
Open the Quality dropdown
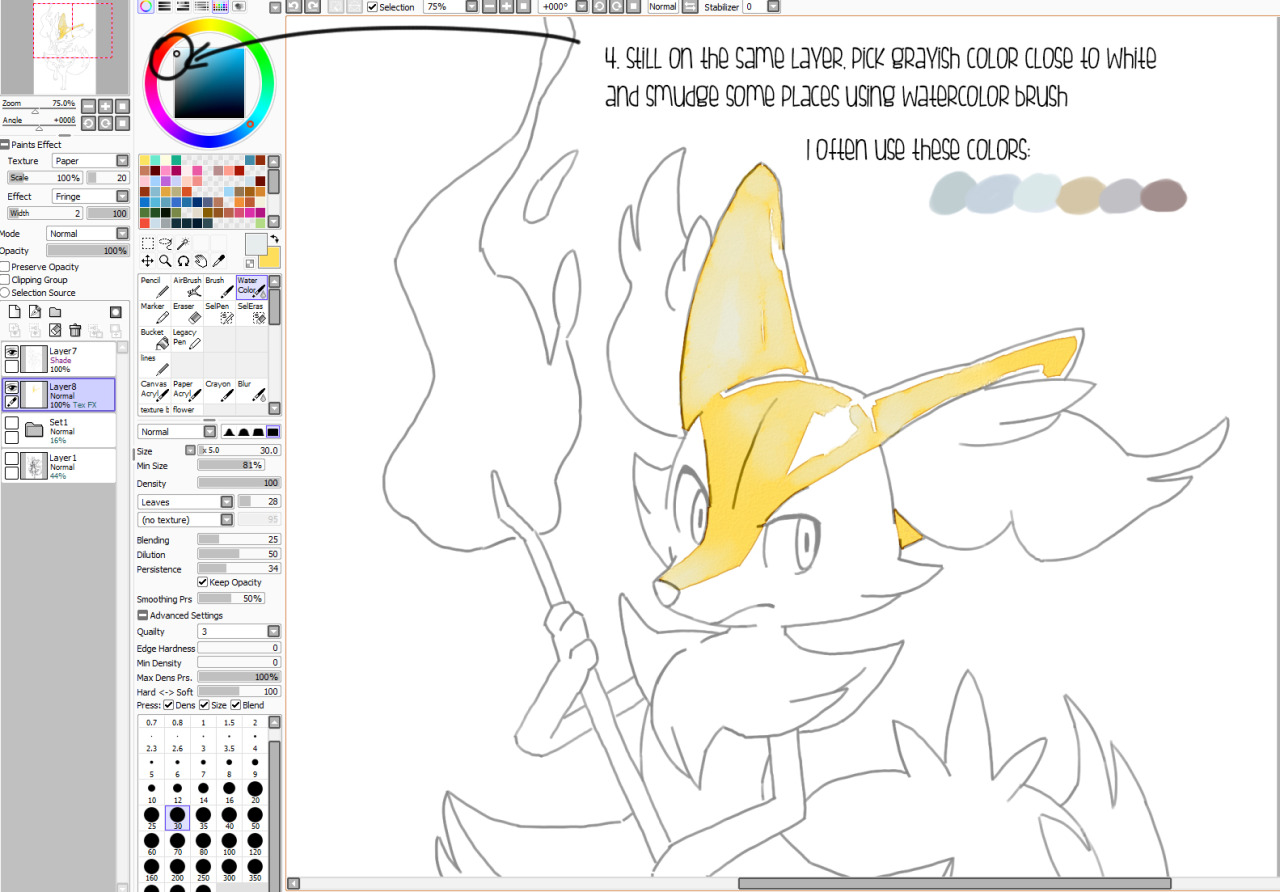(239, 632)
